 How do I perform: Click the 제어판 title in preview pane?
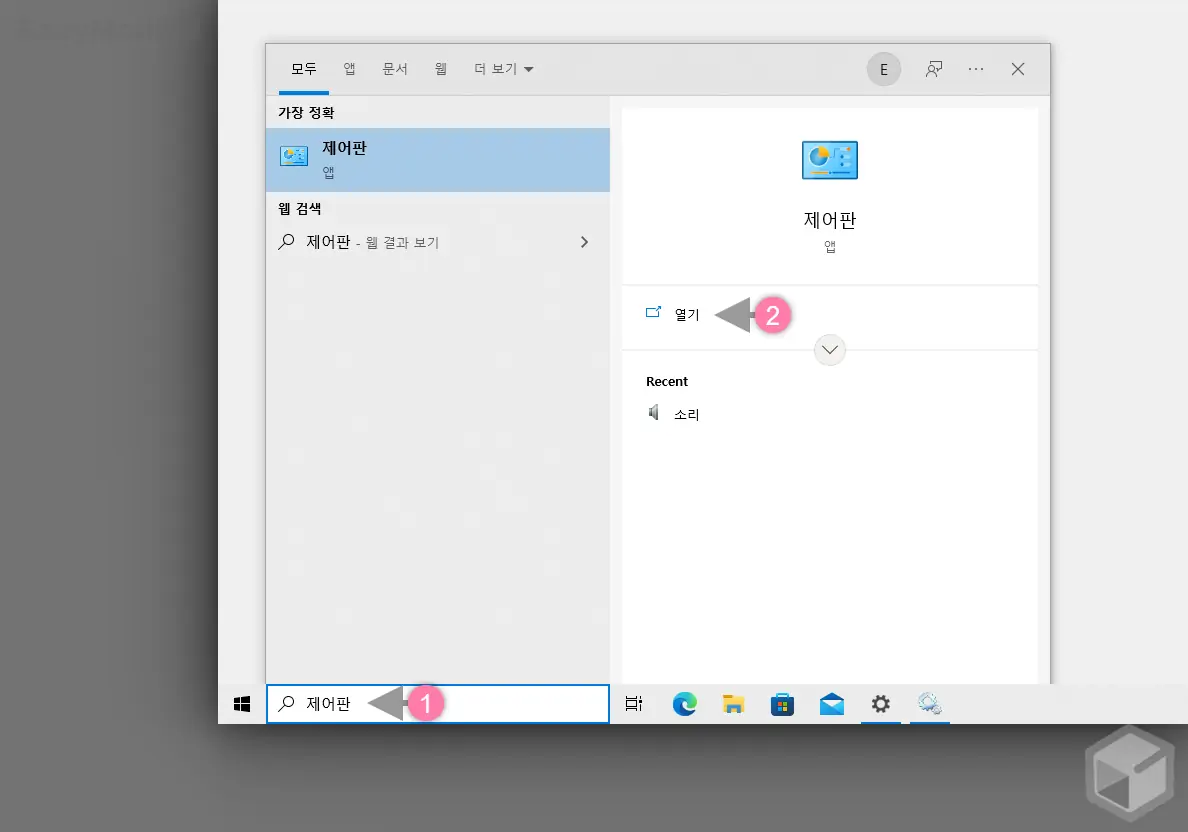pyautogui.click(x=830, y=221)
